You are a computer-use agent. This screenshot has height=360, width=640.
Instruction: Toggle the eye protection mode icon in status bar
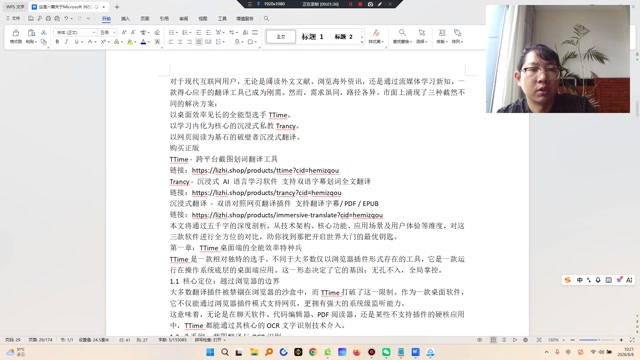(480, 340)
